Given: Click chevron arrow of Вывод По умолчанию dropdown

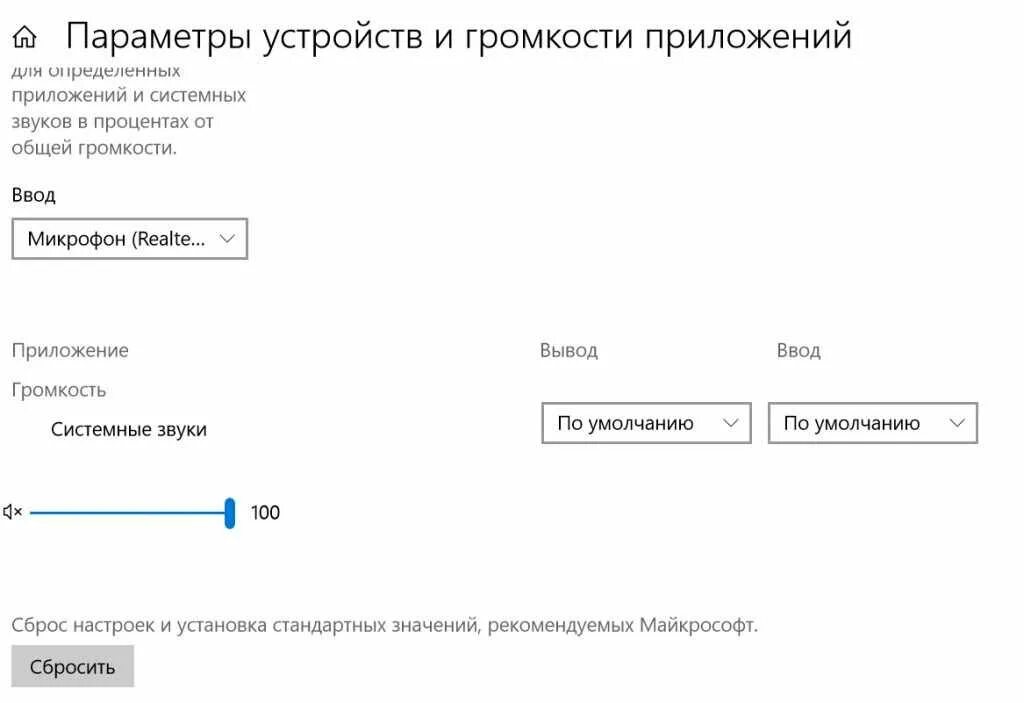Looking at the screenshot, I should pyautogui.click(x=730, y=423).
